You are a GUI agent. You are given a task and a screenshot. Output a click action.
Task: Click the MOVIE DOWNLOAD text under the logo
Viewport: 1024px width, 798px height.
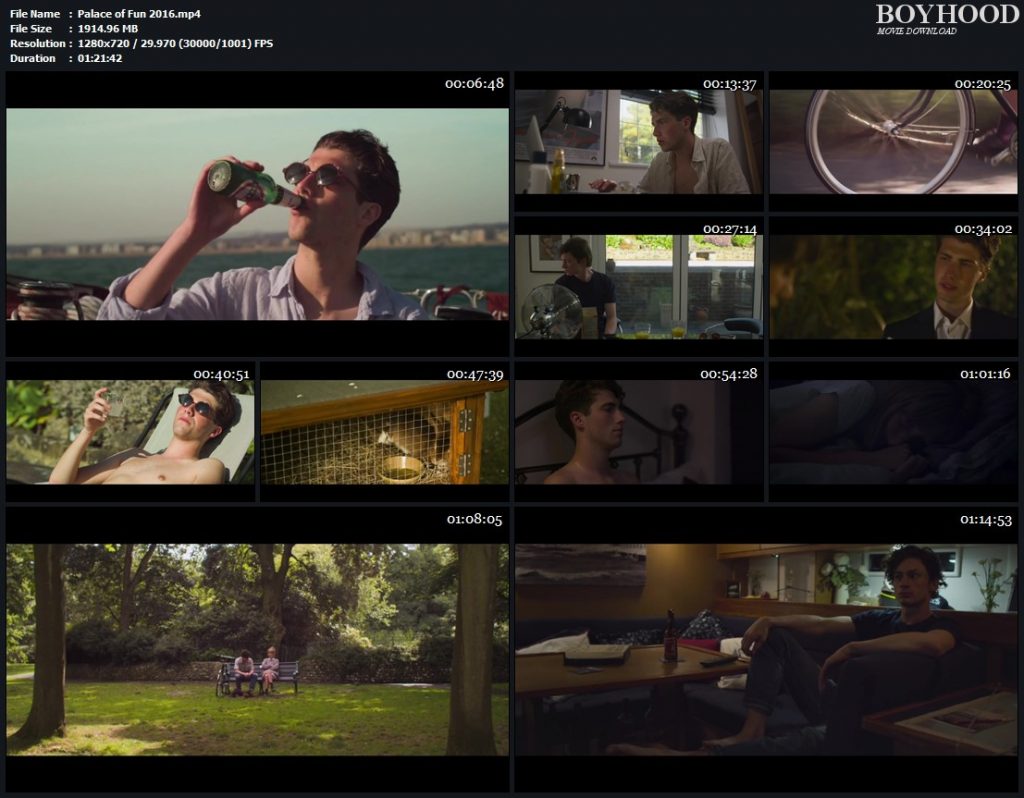point(916,32)
